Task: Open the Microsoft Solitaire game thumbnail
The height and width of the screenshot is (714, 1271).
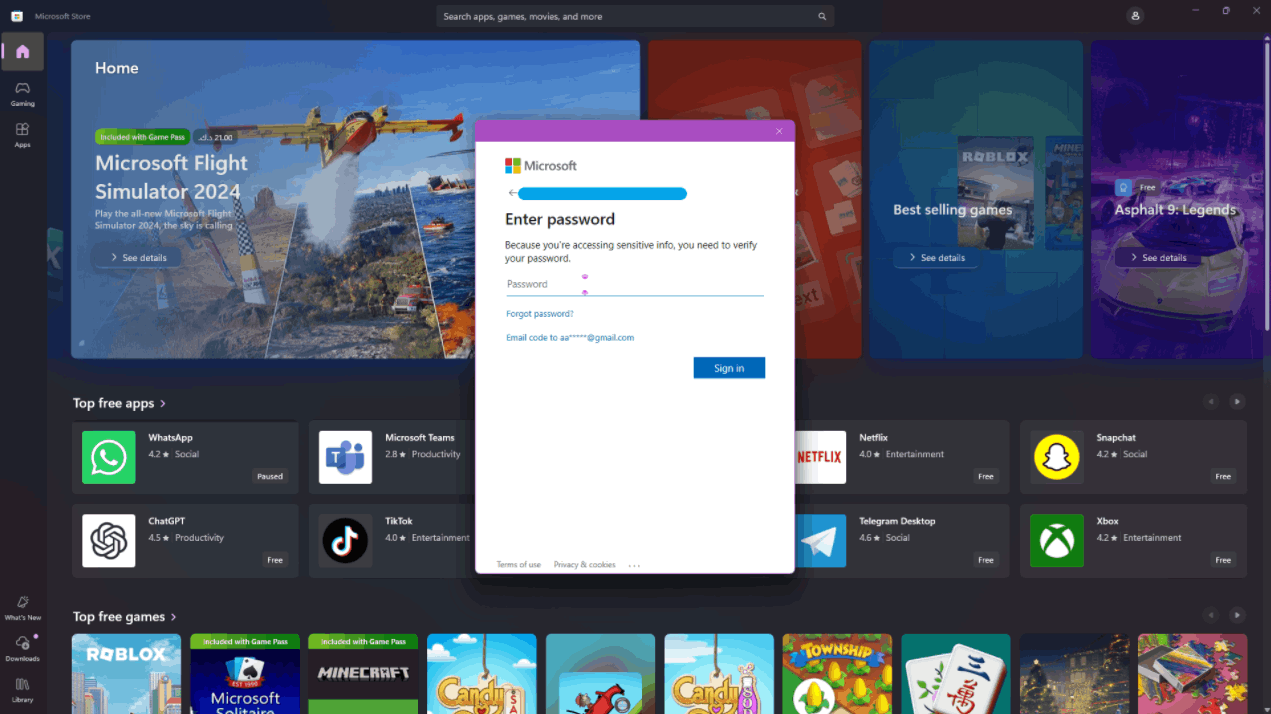Action: [245, 673]
